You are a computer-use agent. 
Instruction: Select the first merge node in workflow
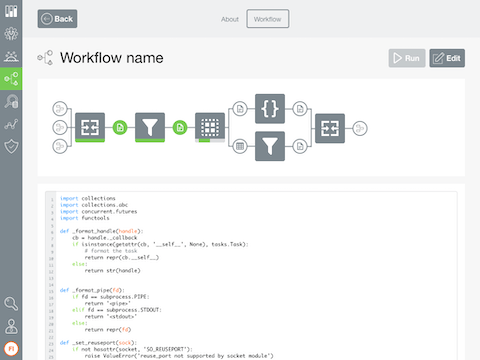[90, 127]
